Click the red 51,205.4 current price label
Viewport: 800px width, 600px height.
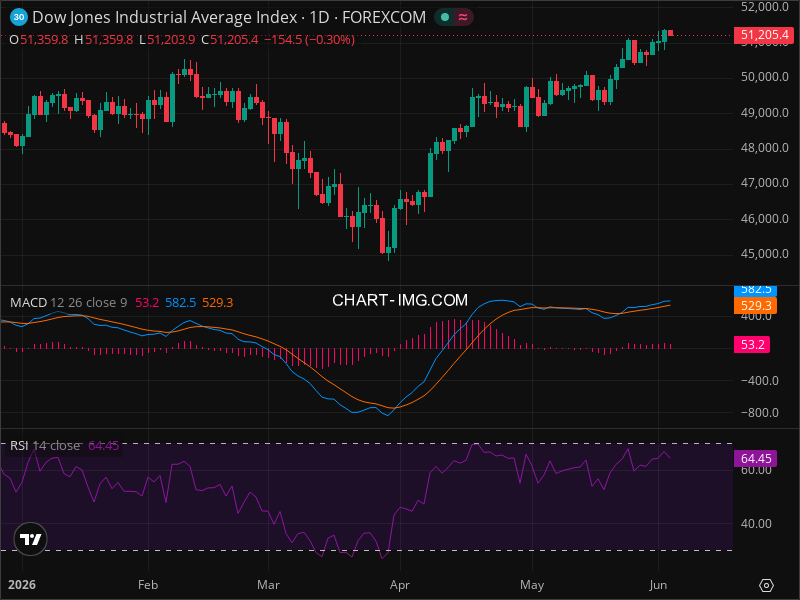click(x=764, y=35)
